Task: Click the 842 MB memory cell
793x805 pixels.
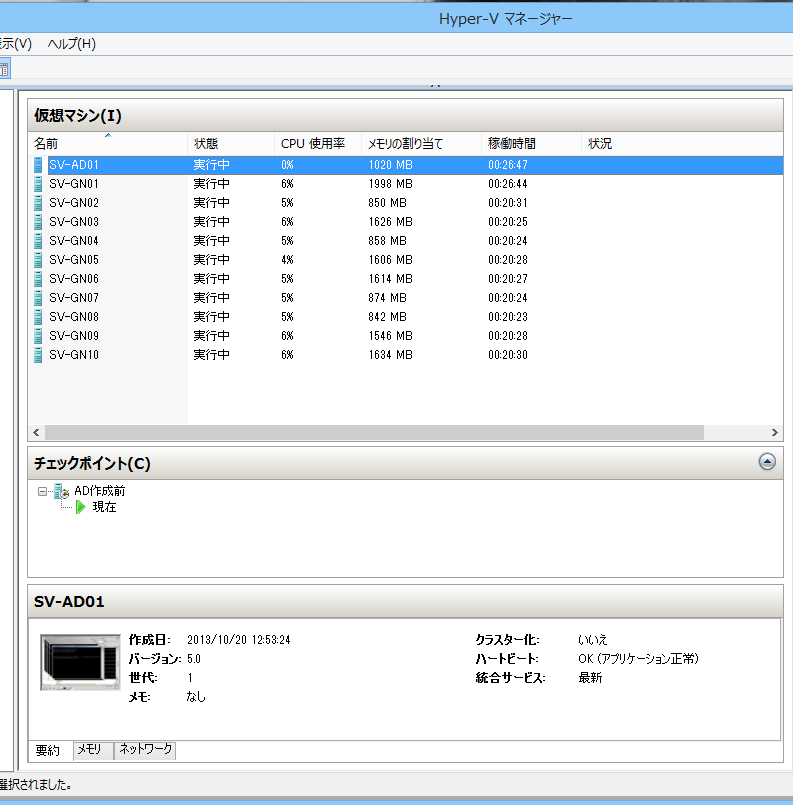Action: 388,317
